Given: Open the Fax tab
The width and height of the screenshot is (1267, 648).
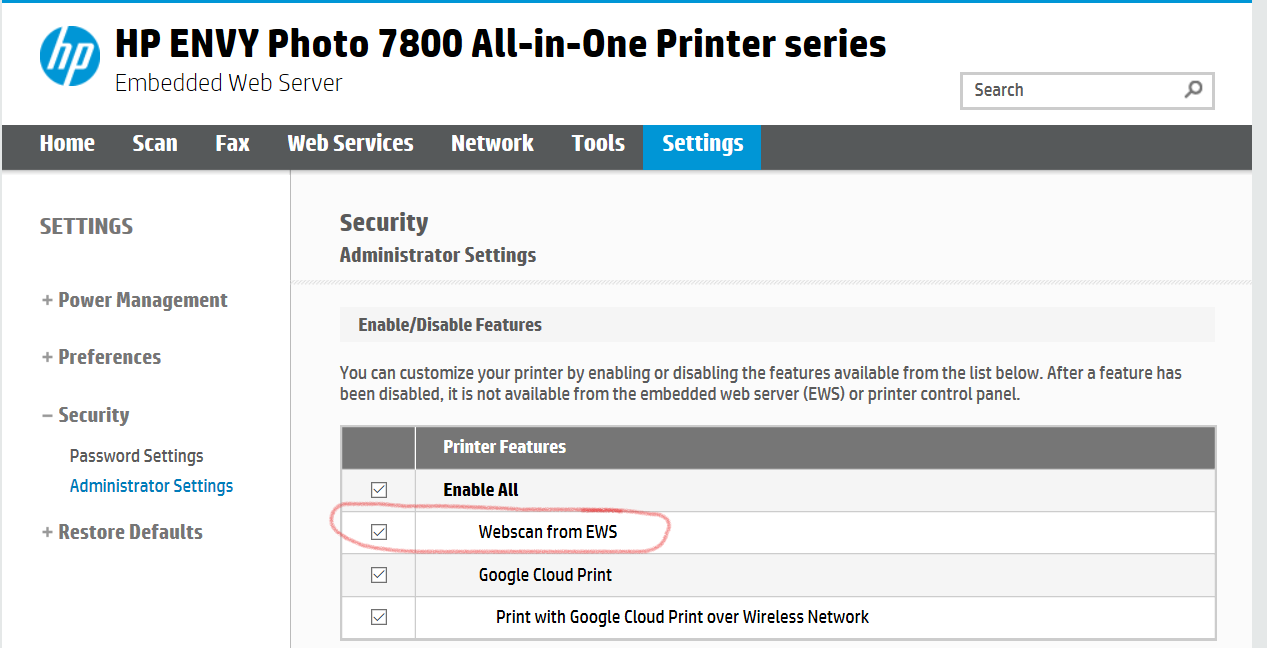Looking at the screenshot, I should click(232, 143).
